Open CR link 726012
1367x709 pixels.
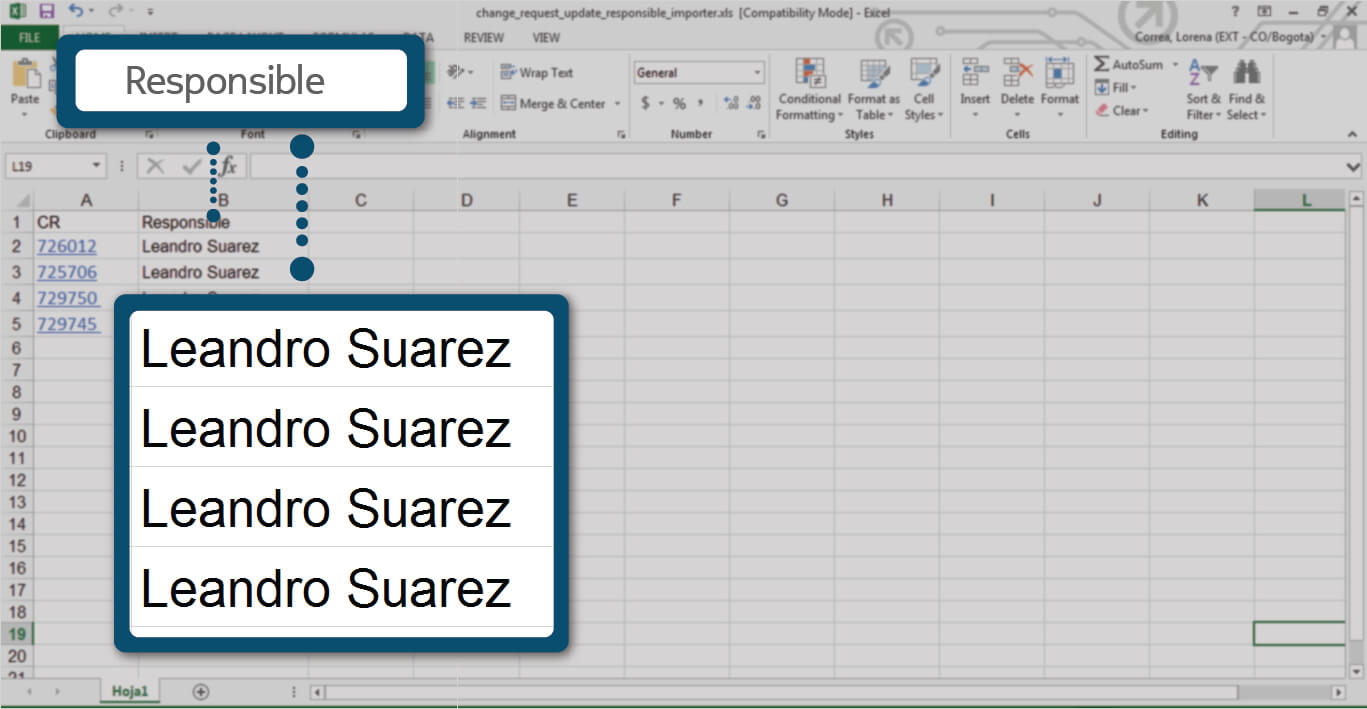[66, 246]
